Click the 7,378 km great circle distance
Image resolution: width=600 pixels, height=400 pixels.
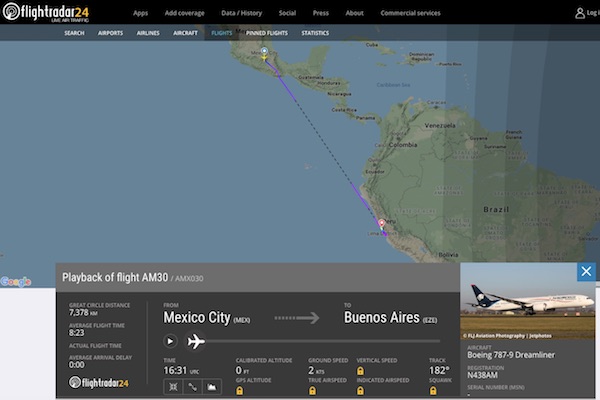(x=83, y=313)
